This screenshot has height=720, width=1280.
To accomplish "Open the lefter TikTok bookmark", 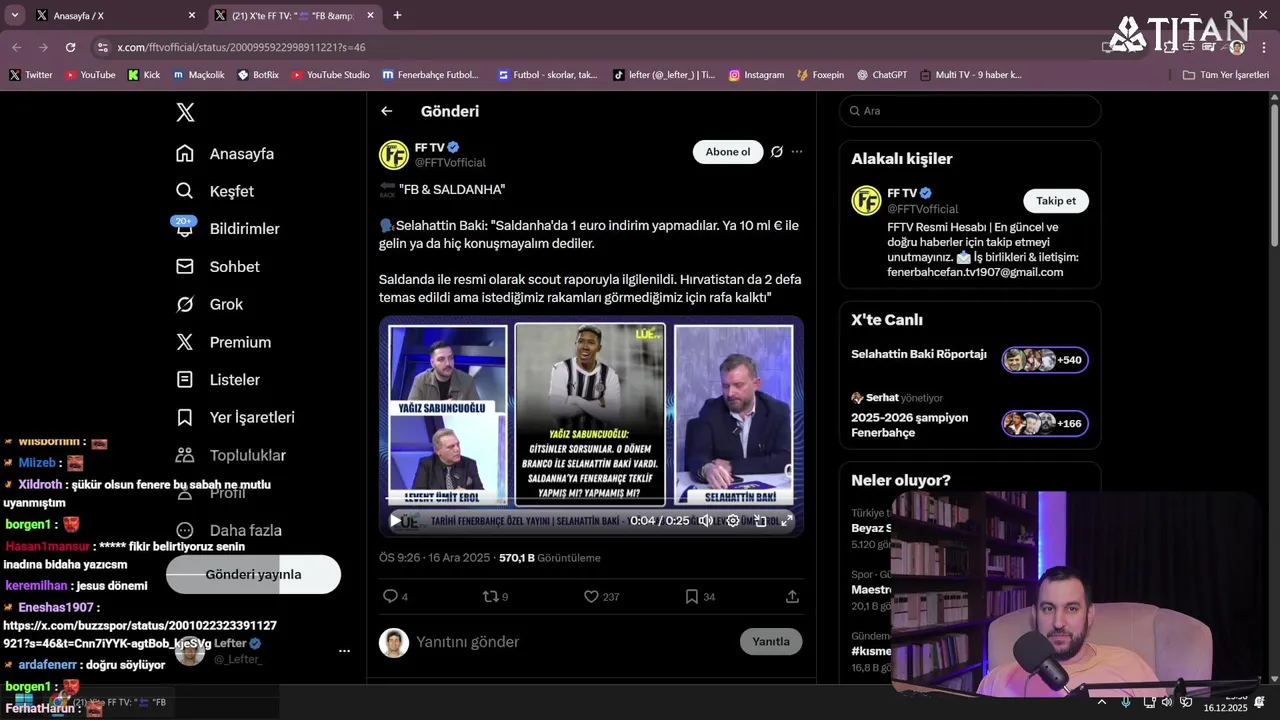I will click(664, 75).
